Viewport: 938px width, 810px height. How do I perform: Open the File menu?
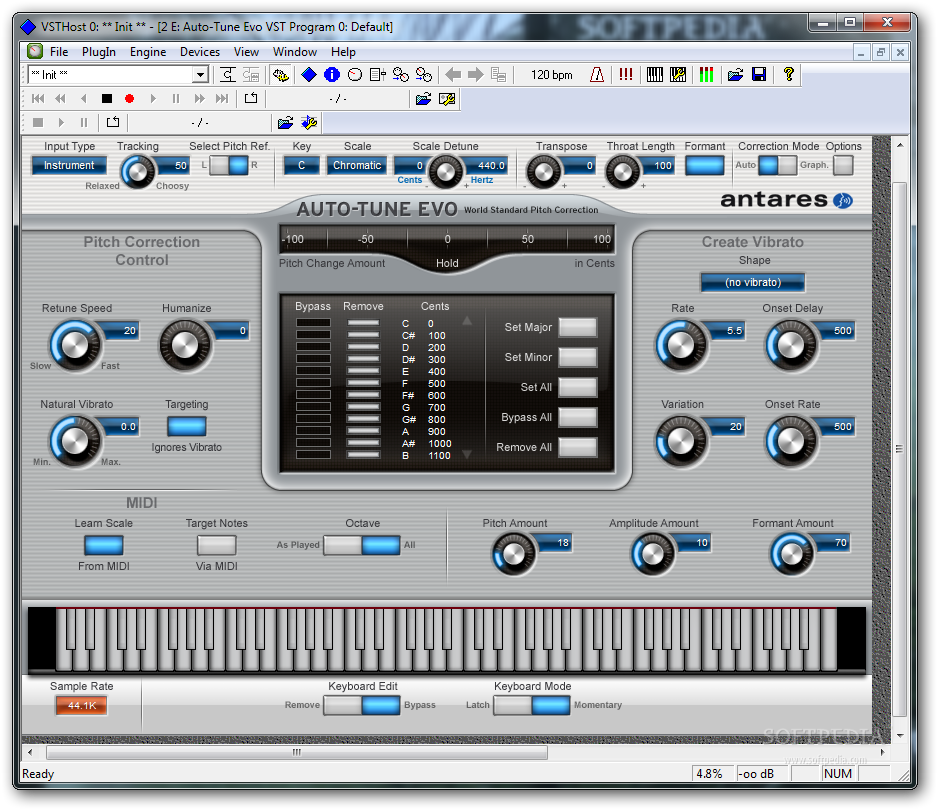pyautogui.click(x=59, y=52)
